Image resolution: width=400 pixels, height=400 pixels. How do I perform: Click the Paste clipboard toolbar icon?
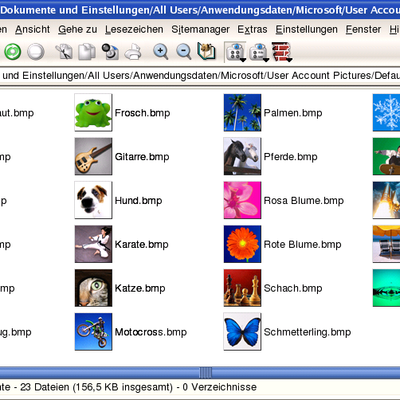coord(110,52)
